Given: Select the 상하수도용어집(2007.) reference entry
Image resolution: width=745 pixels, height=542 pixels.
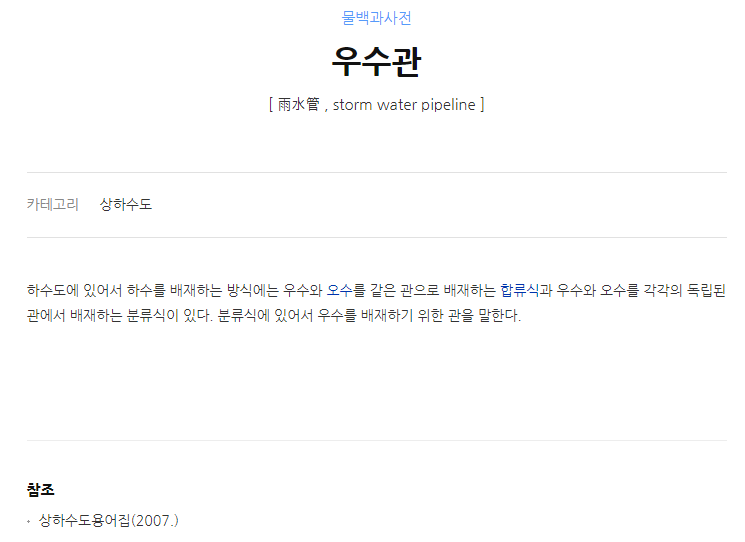Looking at the screenshot, I should pyautogui.click(x=108, y=521).
